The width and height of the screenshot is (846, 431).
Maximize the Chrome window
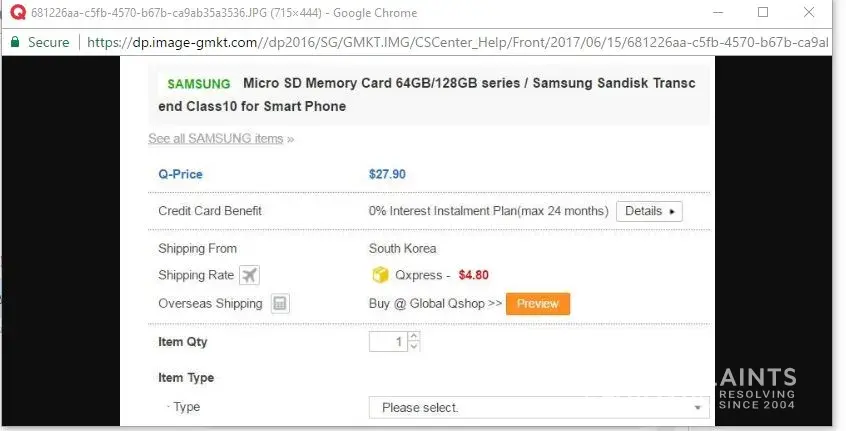763,13
